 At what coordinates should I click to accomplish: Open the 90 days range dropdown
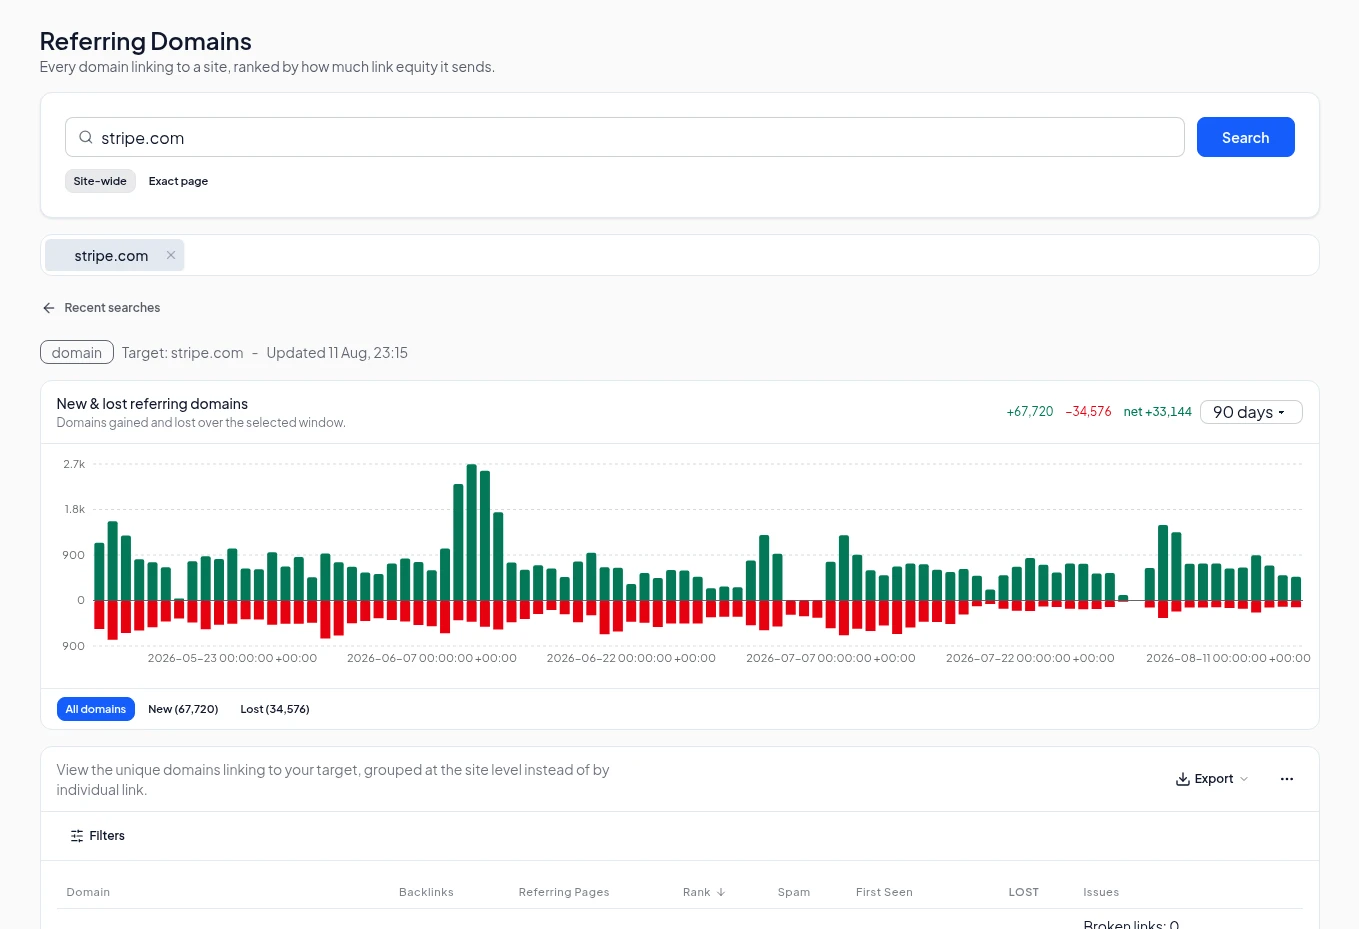click(1251, 412)
